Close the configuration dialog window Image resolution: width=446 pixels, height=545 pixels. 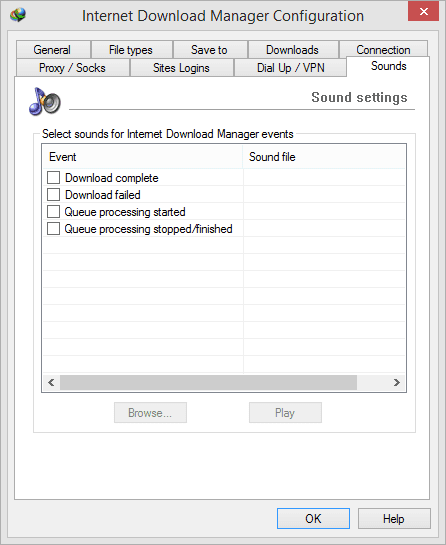pyautogui.click(x=423, y=11)
